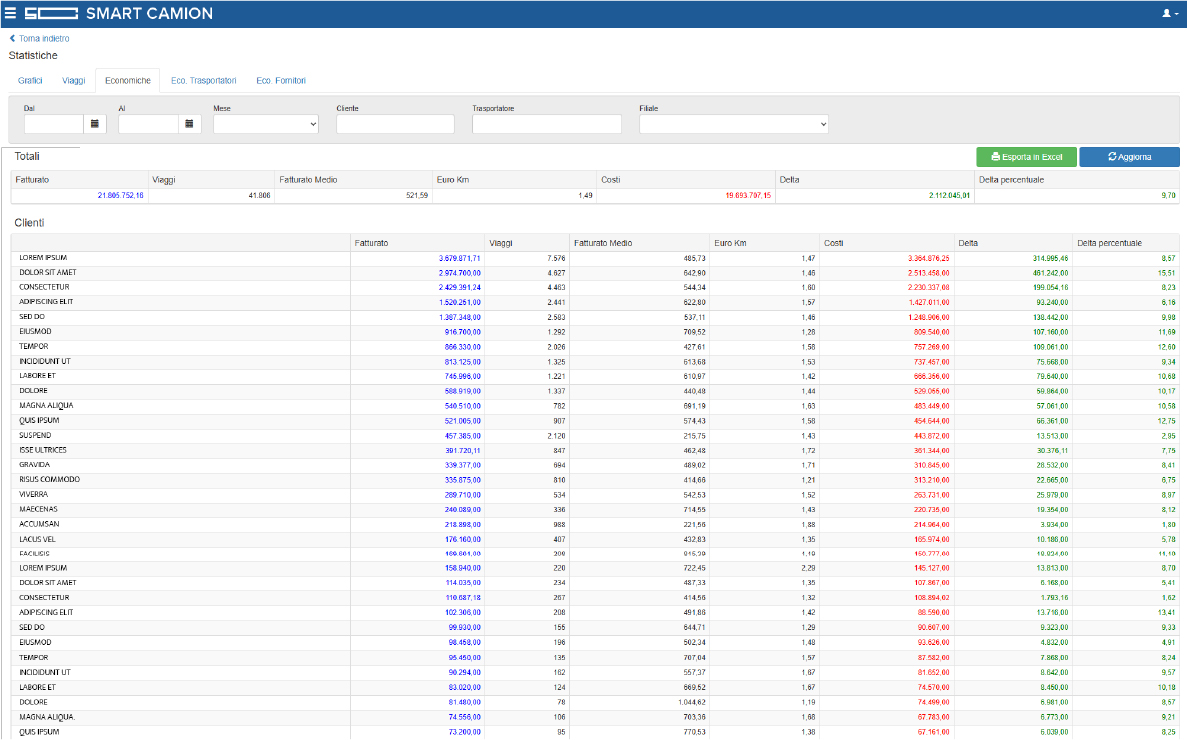Select the Economiche tab

click(x=127, y=80)
